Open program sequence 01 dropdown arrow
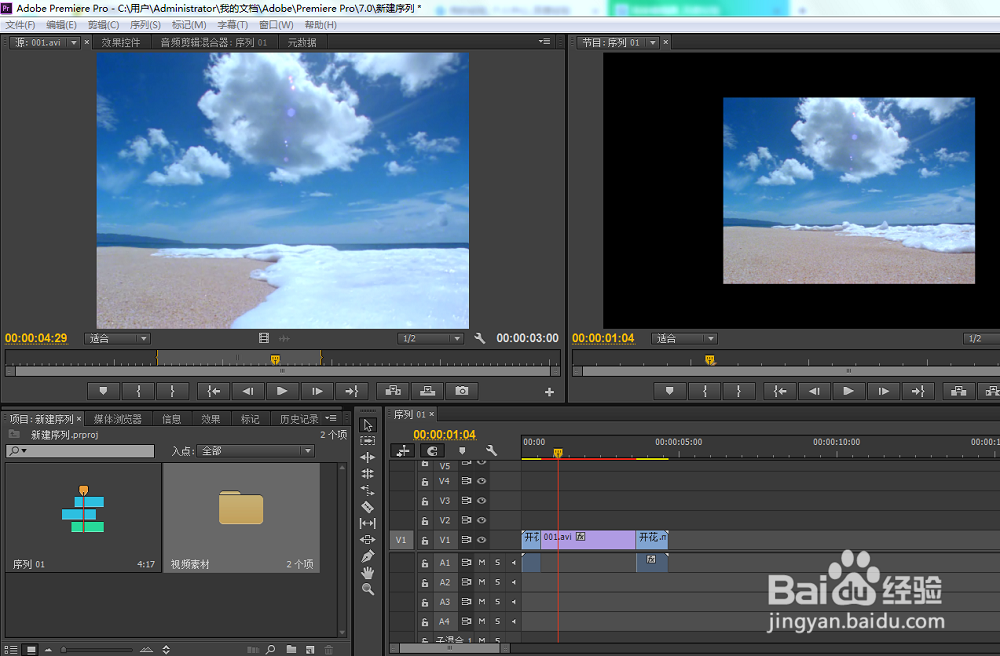Image resolution: width=1000 pixels, height=656 pixels. [652, 43]
